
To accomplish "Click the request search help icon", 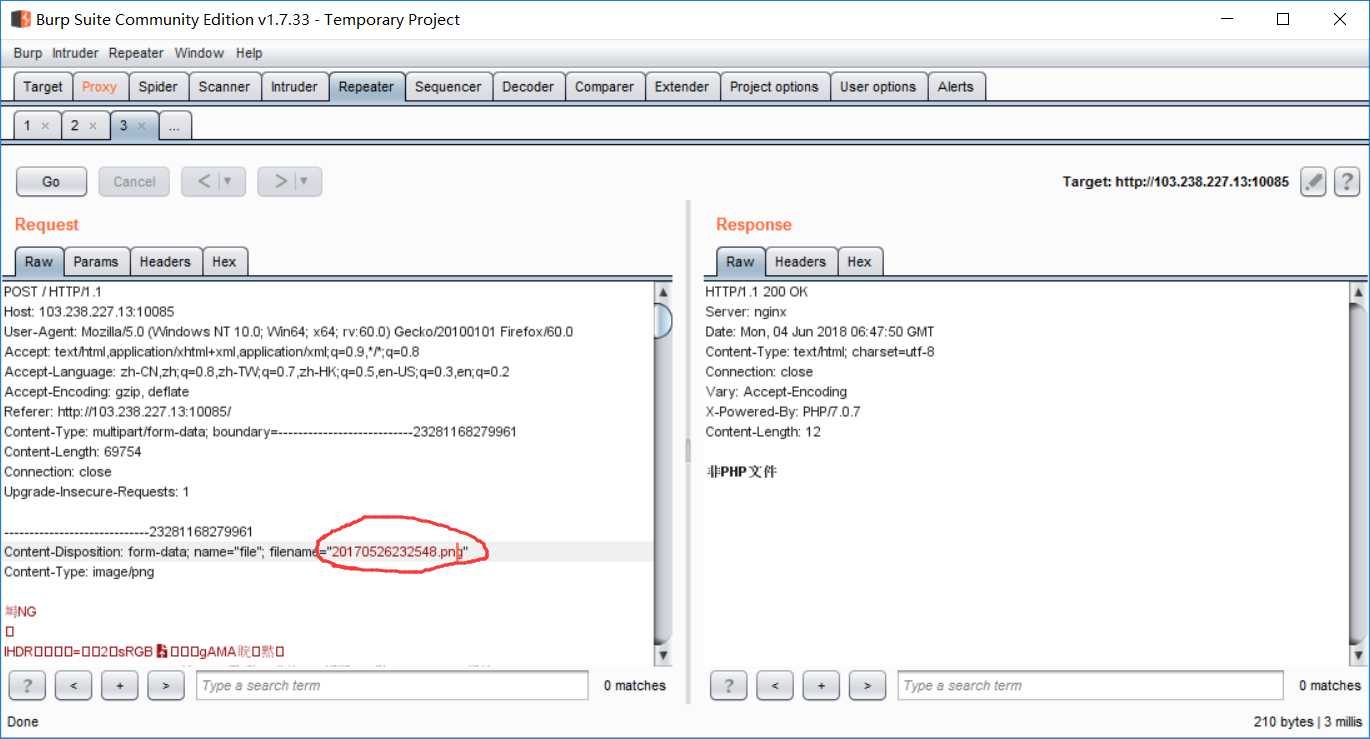I will (x=27, y=685).
